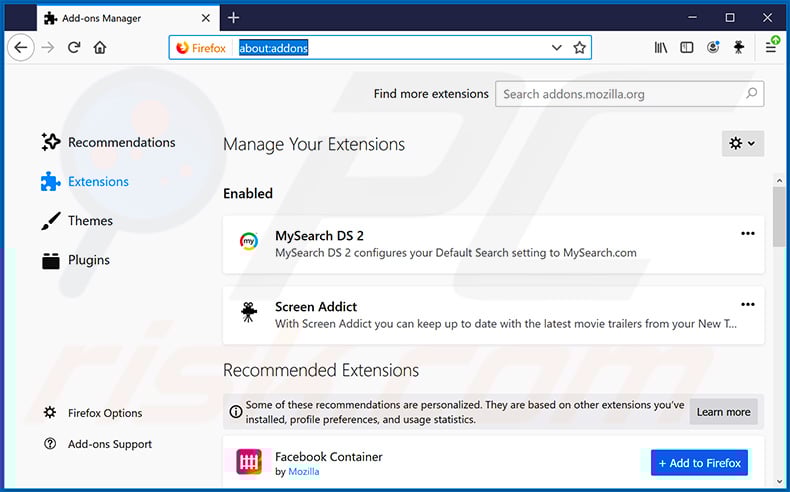Click the recommendations info circle icon
This screenshot has width=790, height=492.
tap(235, 412)
